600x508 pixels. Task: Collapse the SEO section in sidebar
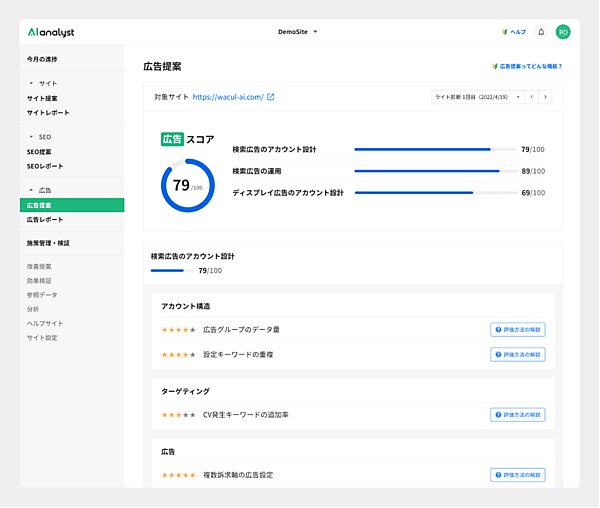pyautogui.click(x=31, y=136)
